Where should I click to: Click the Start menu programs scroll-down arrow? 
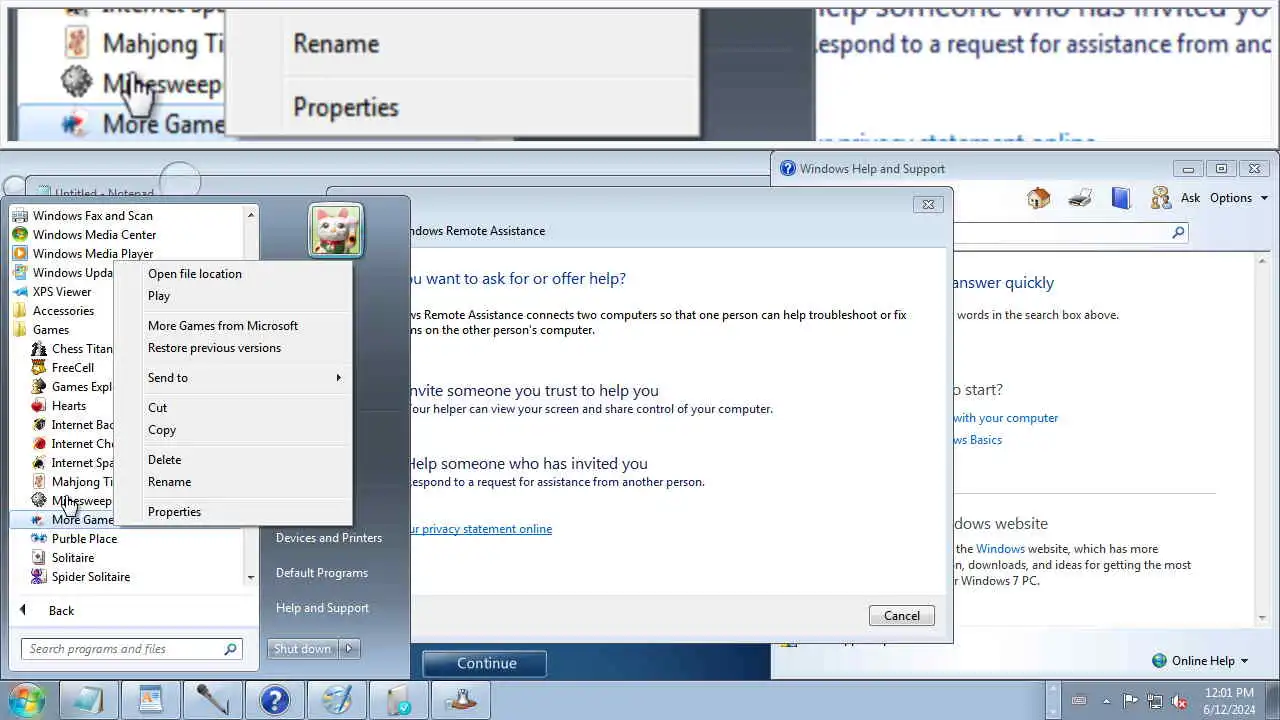[251, 577]
